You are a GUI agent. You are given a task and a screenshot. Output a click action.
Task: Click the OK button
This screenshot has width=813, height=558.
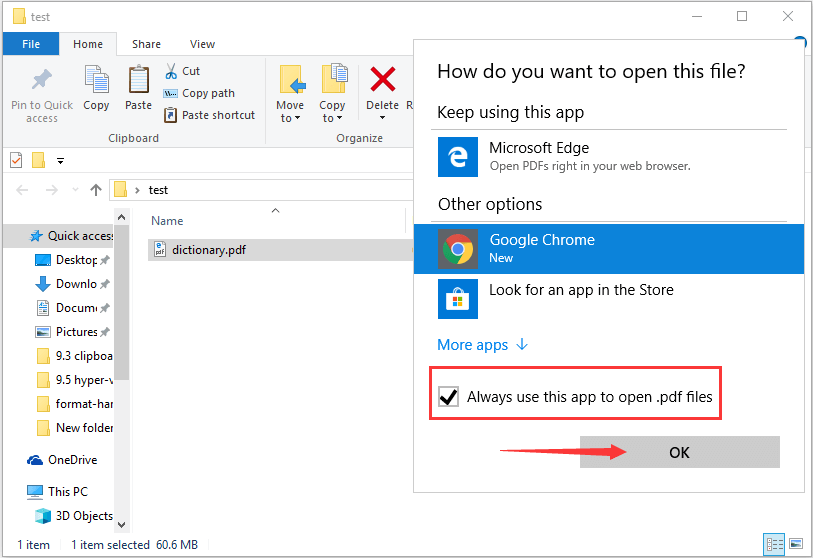[679, 452]
